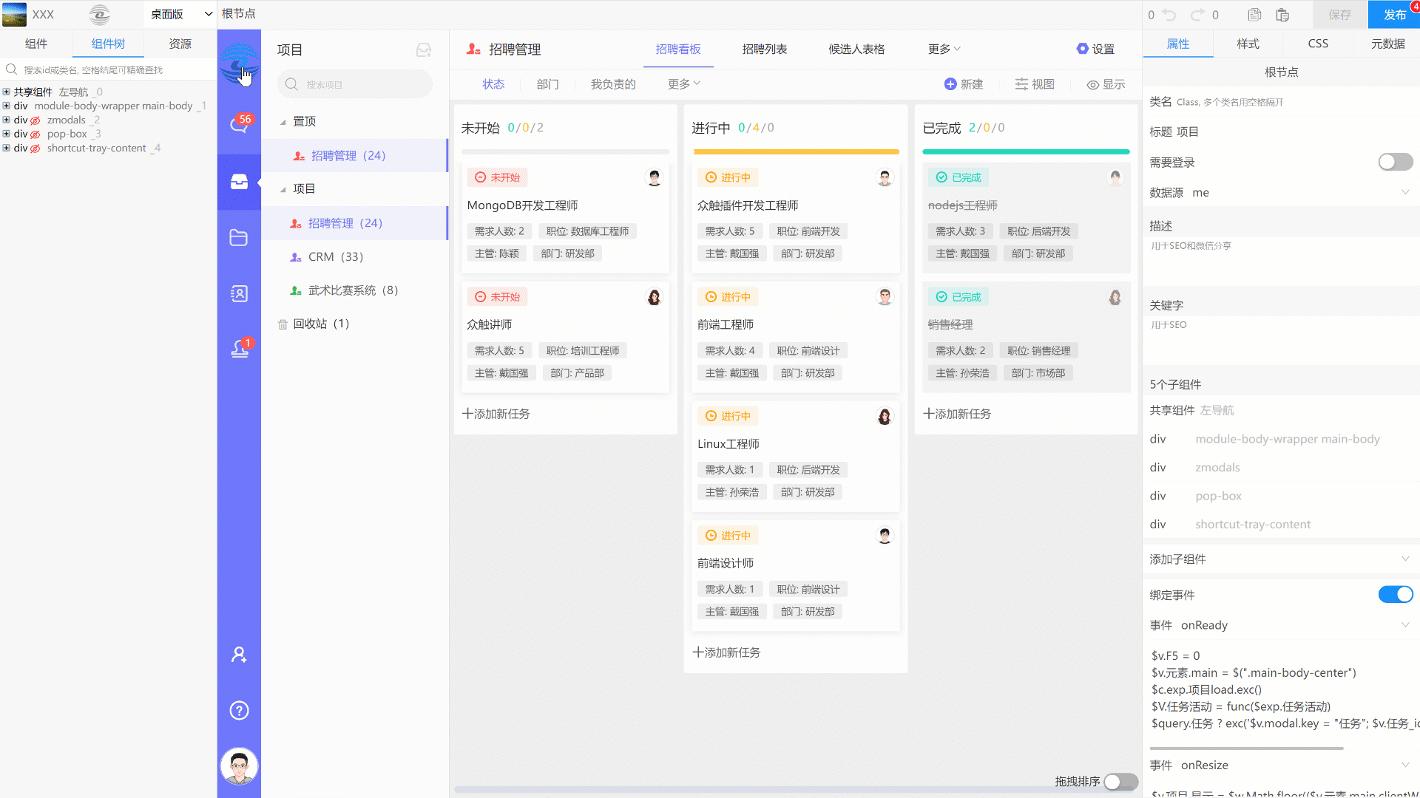The height and width of the screenshot is (798, 1420).
Task: Switch to the 组件 tab
Action: 36,44
